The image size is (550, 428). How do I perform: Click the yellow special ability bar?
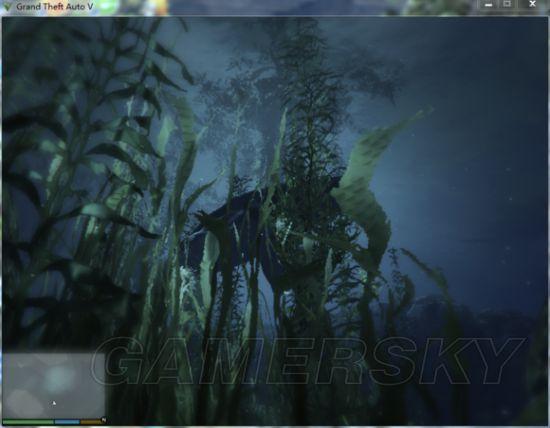click(x=91, y=422)
